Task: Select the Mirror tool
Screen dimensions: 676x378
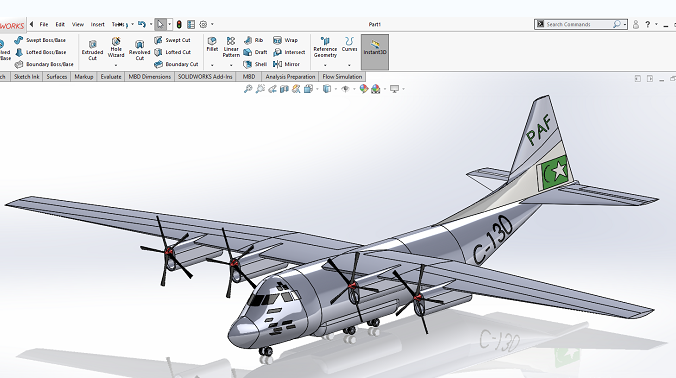Action: pyautogui.click(x=286, y=64)
